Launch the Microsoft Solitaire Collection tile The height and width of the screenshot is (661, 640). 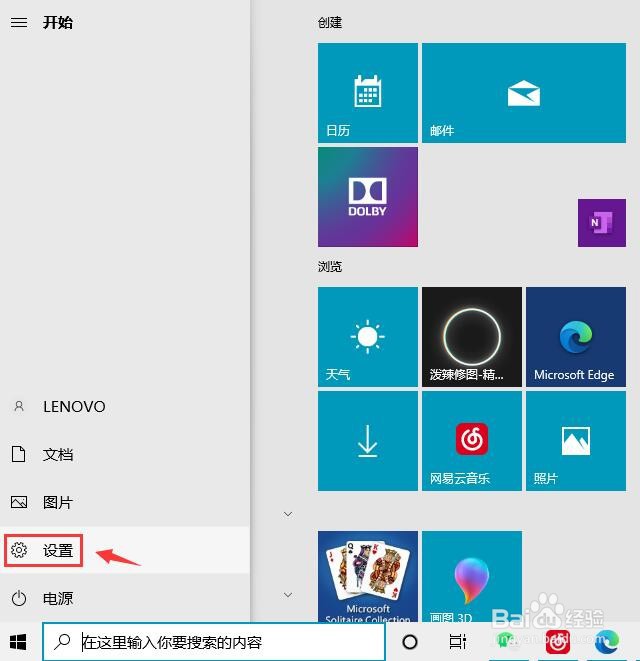pyautogui.click(x=368, y=576)
